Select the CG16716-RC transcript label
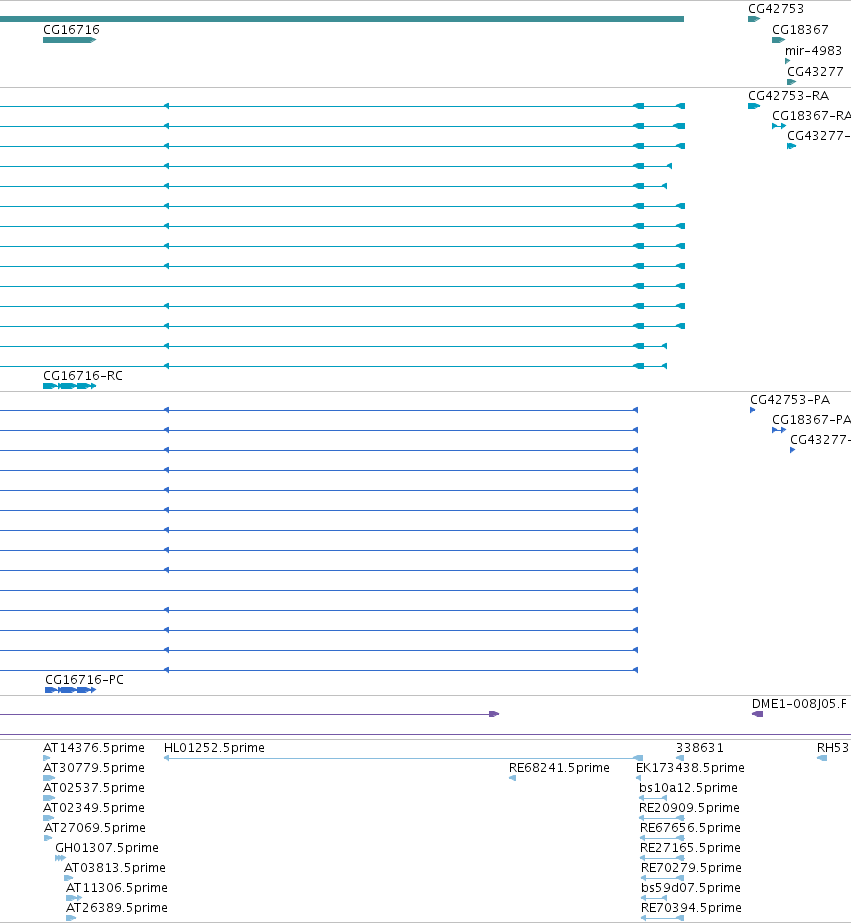Screen dimensions: 851x923 pyautogui.click(x=83, y=376)
